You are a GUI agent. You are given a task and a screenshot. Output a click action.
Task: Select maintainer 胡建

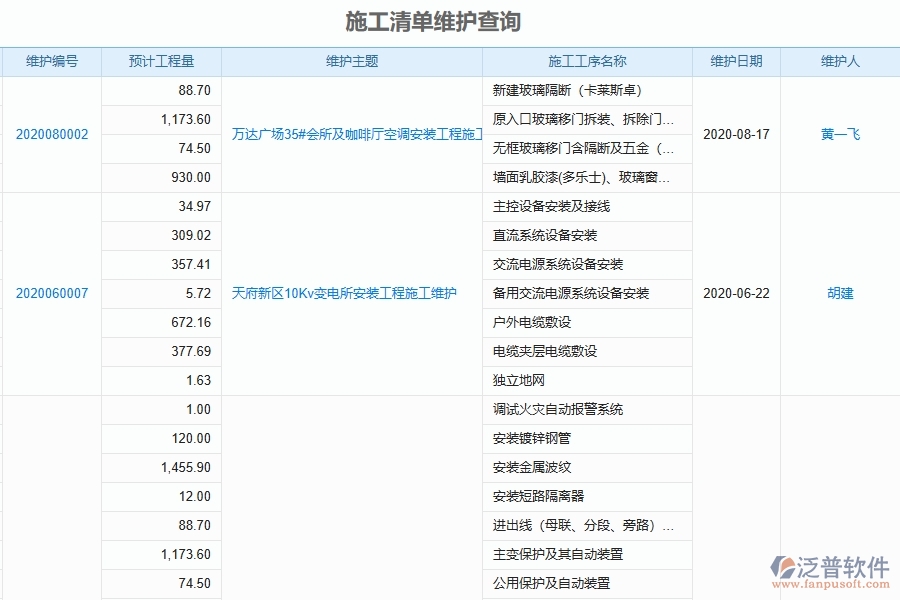point(838,293)
